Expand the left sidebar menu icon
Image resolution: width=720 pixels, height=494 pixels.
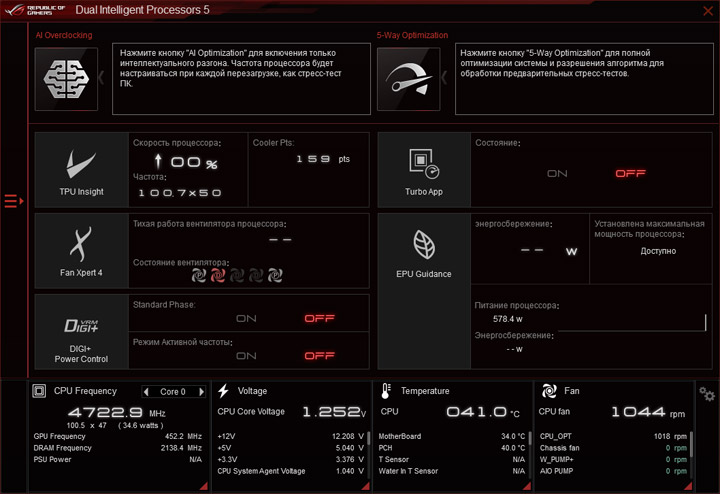(x=14, y=201)
